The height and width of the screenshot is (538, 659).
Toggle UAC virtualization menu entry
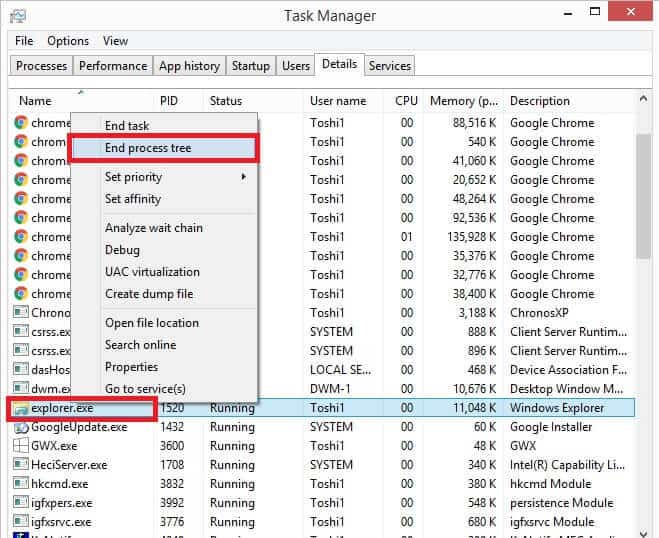coord(164,272)
